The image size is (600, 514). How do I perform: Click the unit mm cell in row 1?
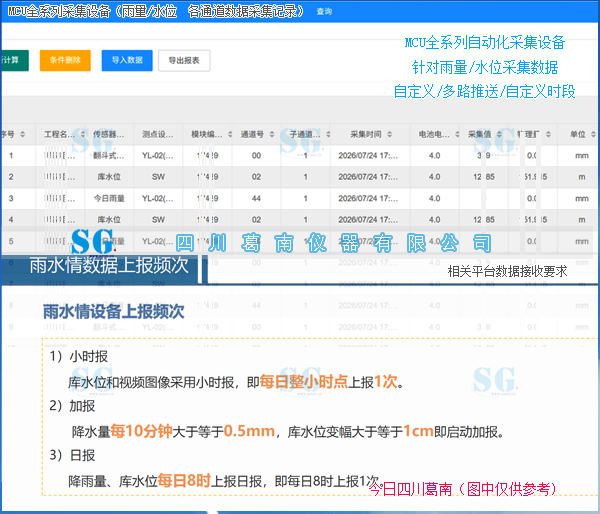point(582,155)
